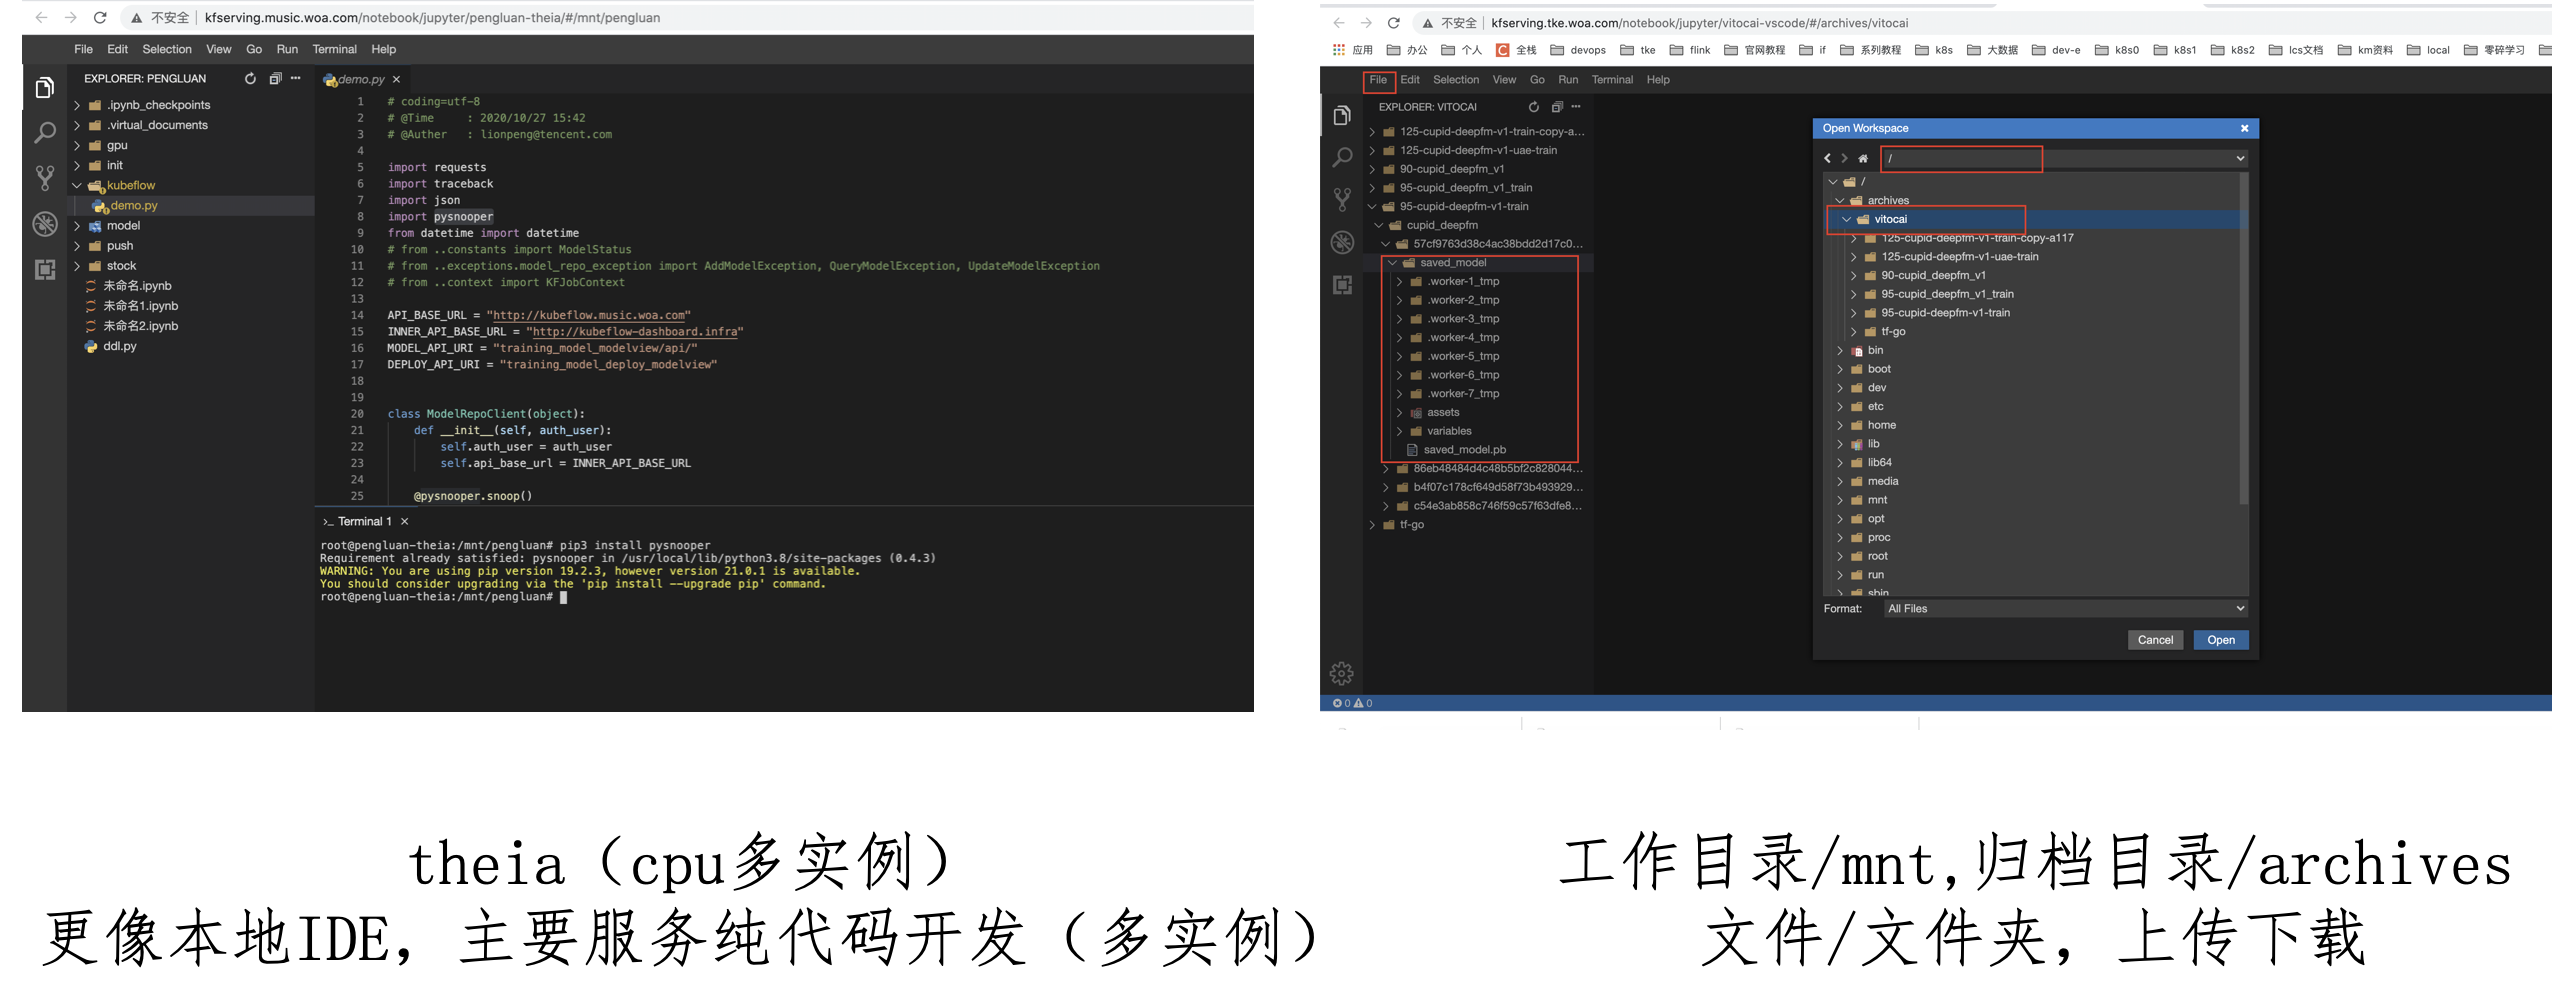
Task: Close the Open Workspace dialog
Action: tap(2244, 128)
